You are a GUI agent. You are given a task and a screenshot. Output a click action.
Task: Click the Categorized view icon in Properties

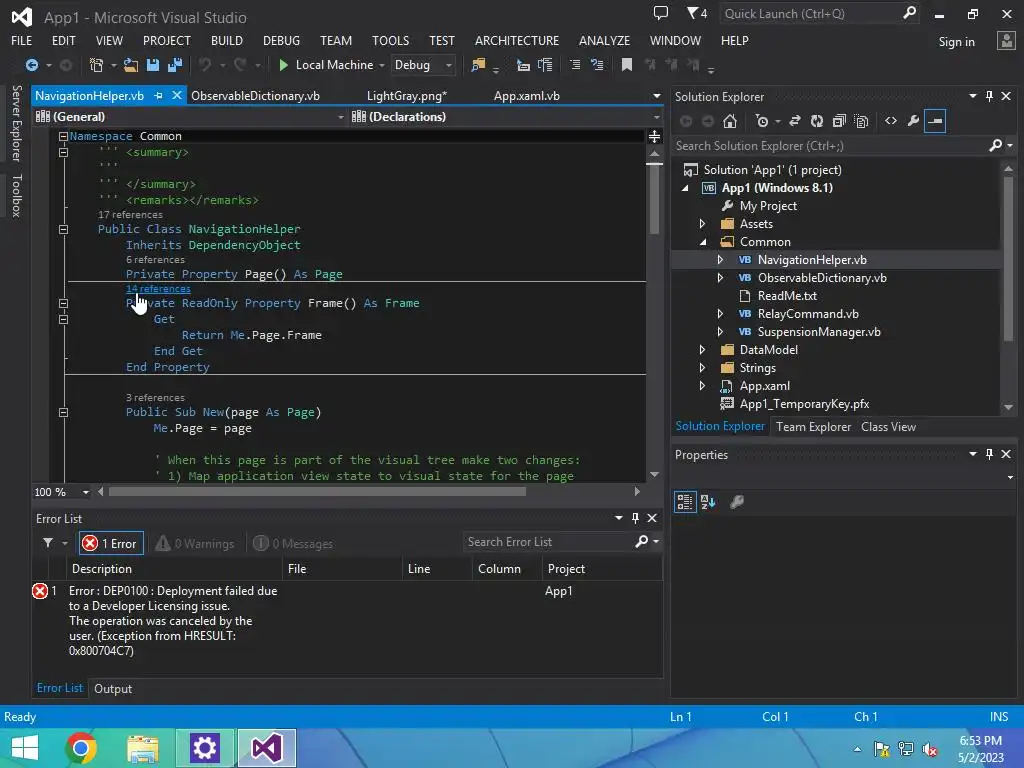click(685, 502)
